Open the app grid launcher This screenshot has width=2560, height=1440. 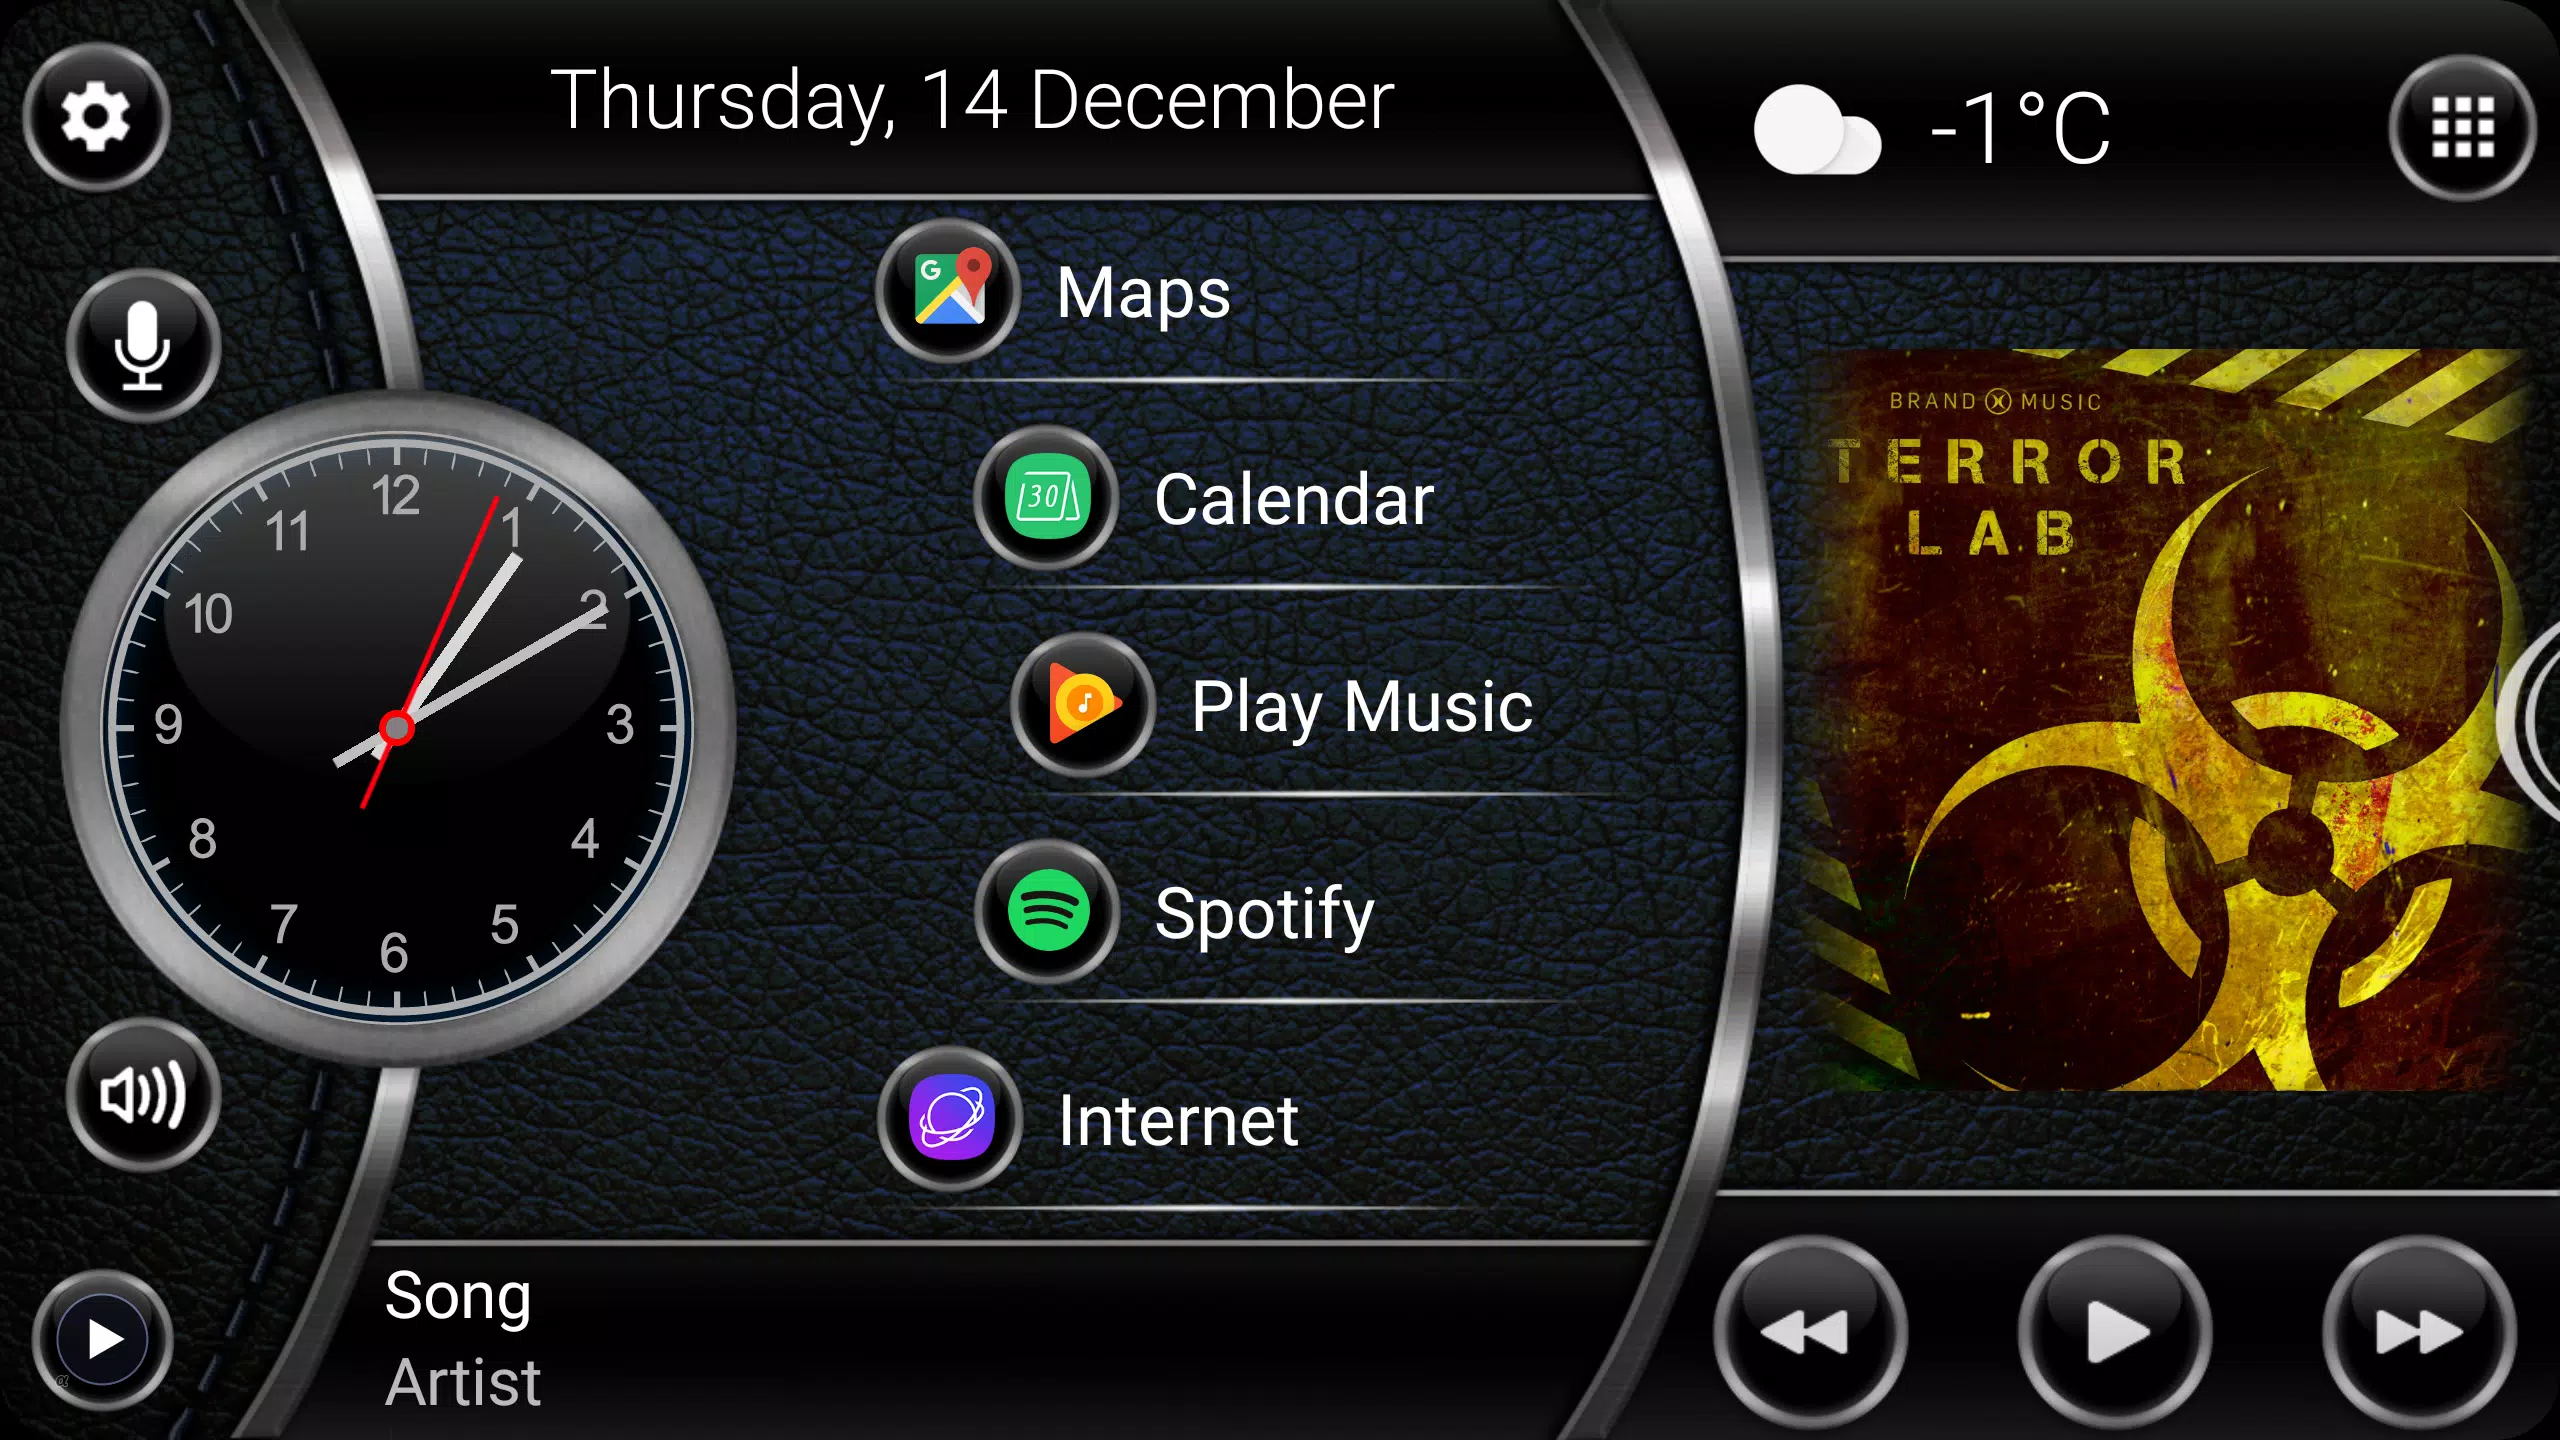coord(2463,123)
